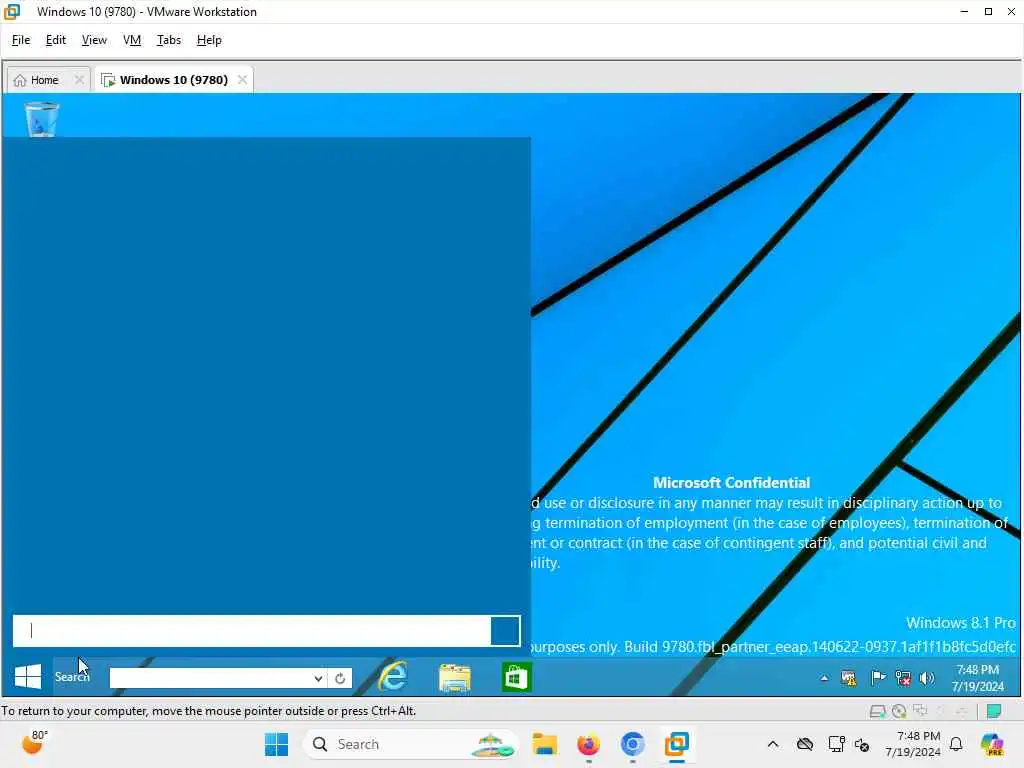Launch Copilot preview from host taskbar
The height and width of the screenshot is (768, 1024).
tap(992, 744)
